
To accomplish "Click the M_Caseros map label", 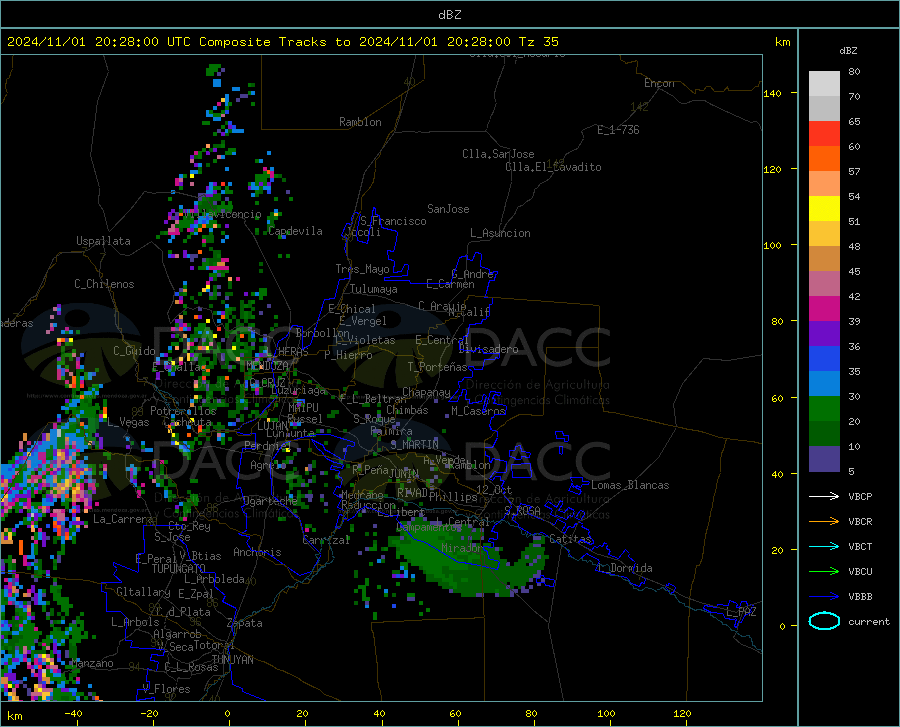I will pyautogui.click(x=478, y=410).
